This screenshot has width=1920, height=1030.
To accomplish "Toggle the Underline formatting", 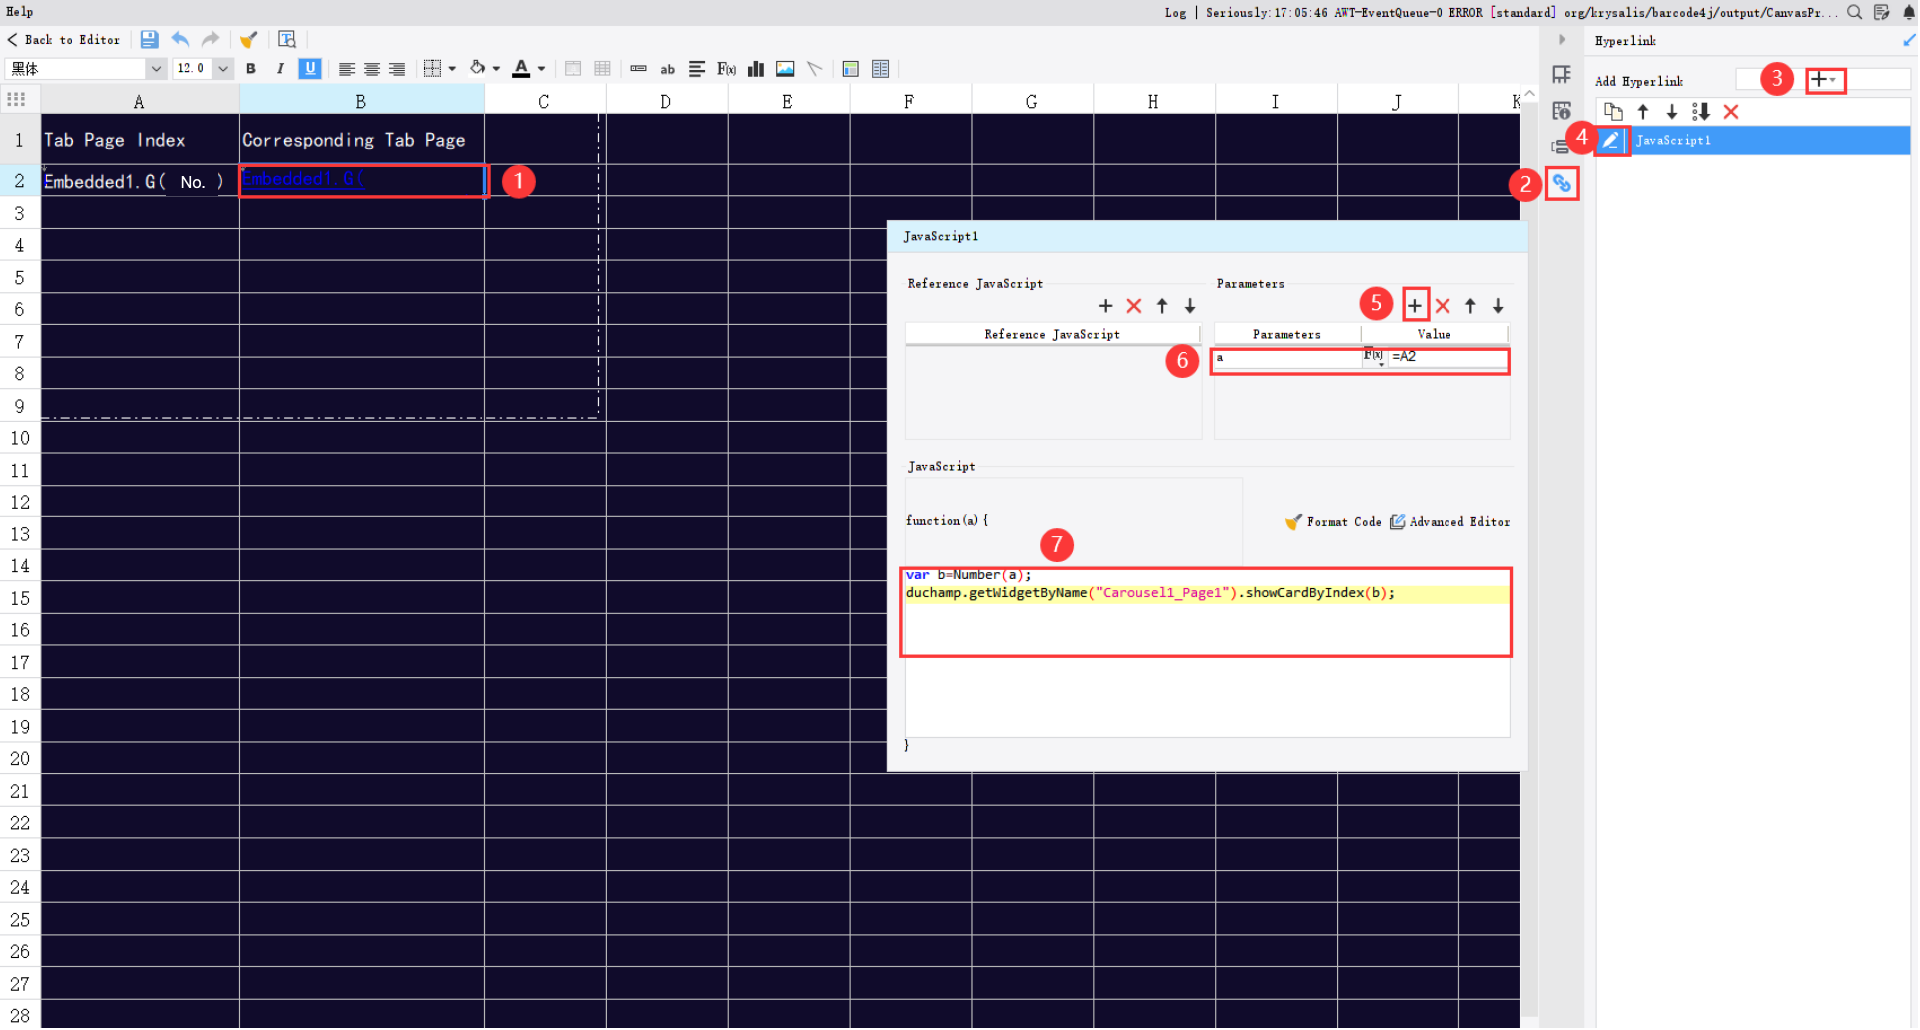I will point(310,69).
